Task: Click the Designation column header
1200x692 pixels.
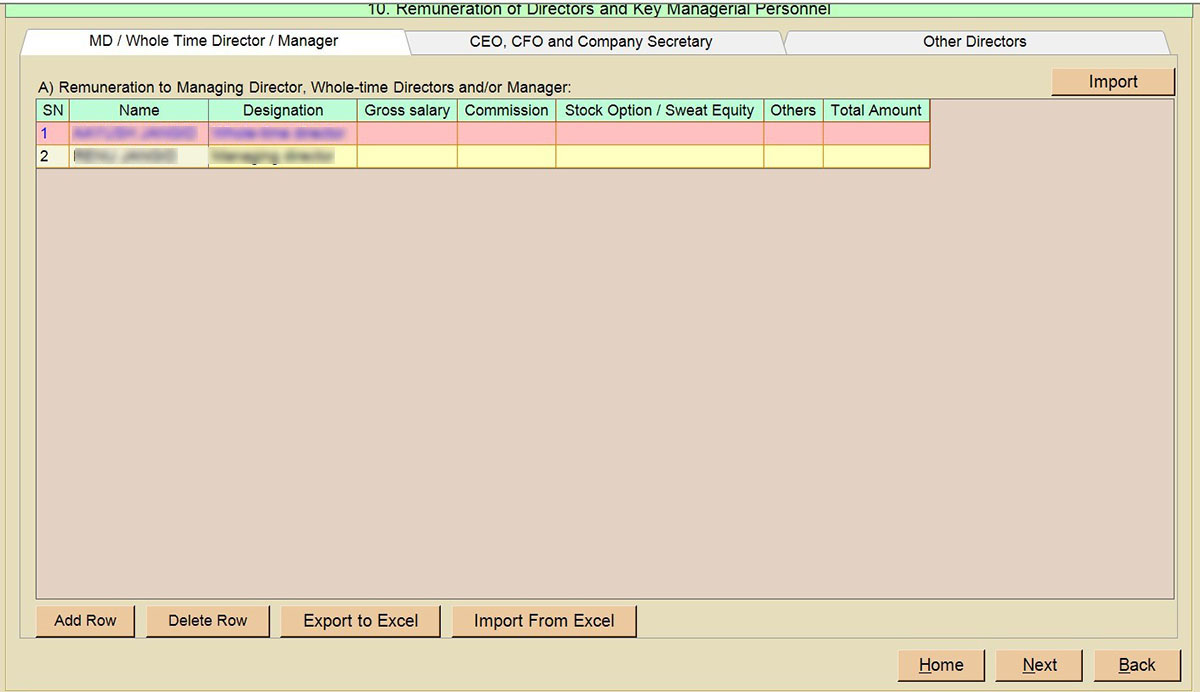Action: point(283,110)
